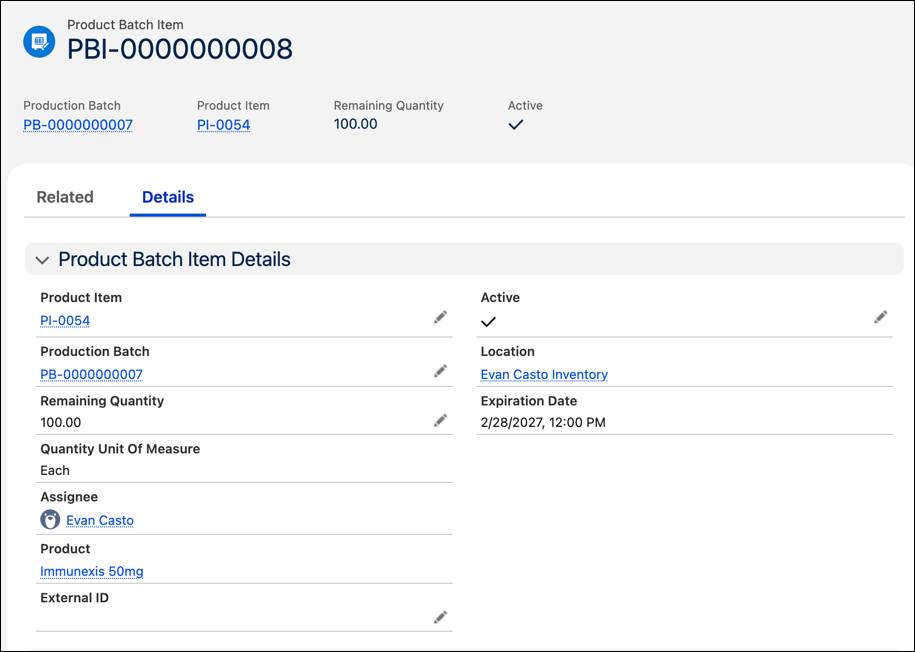
Task: Open the Evan Casto assignee link
Action: click(100, 520)
